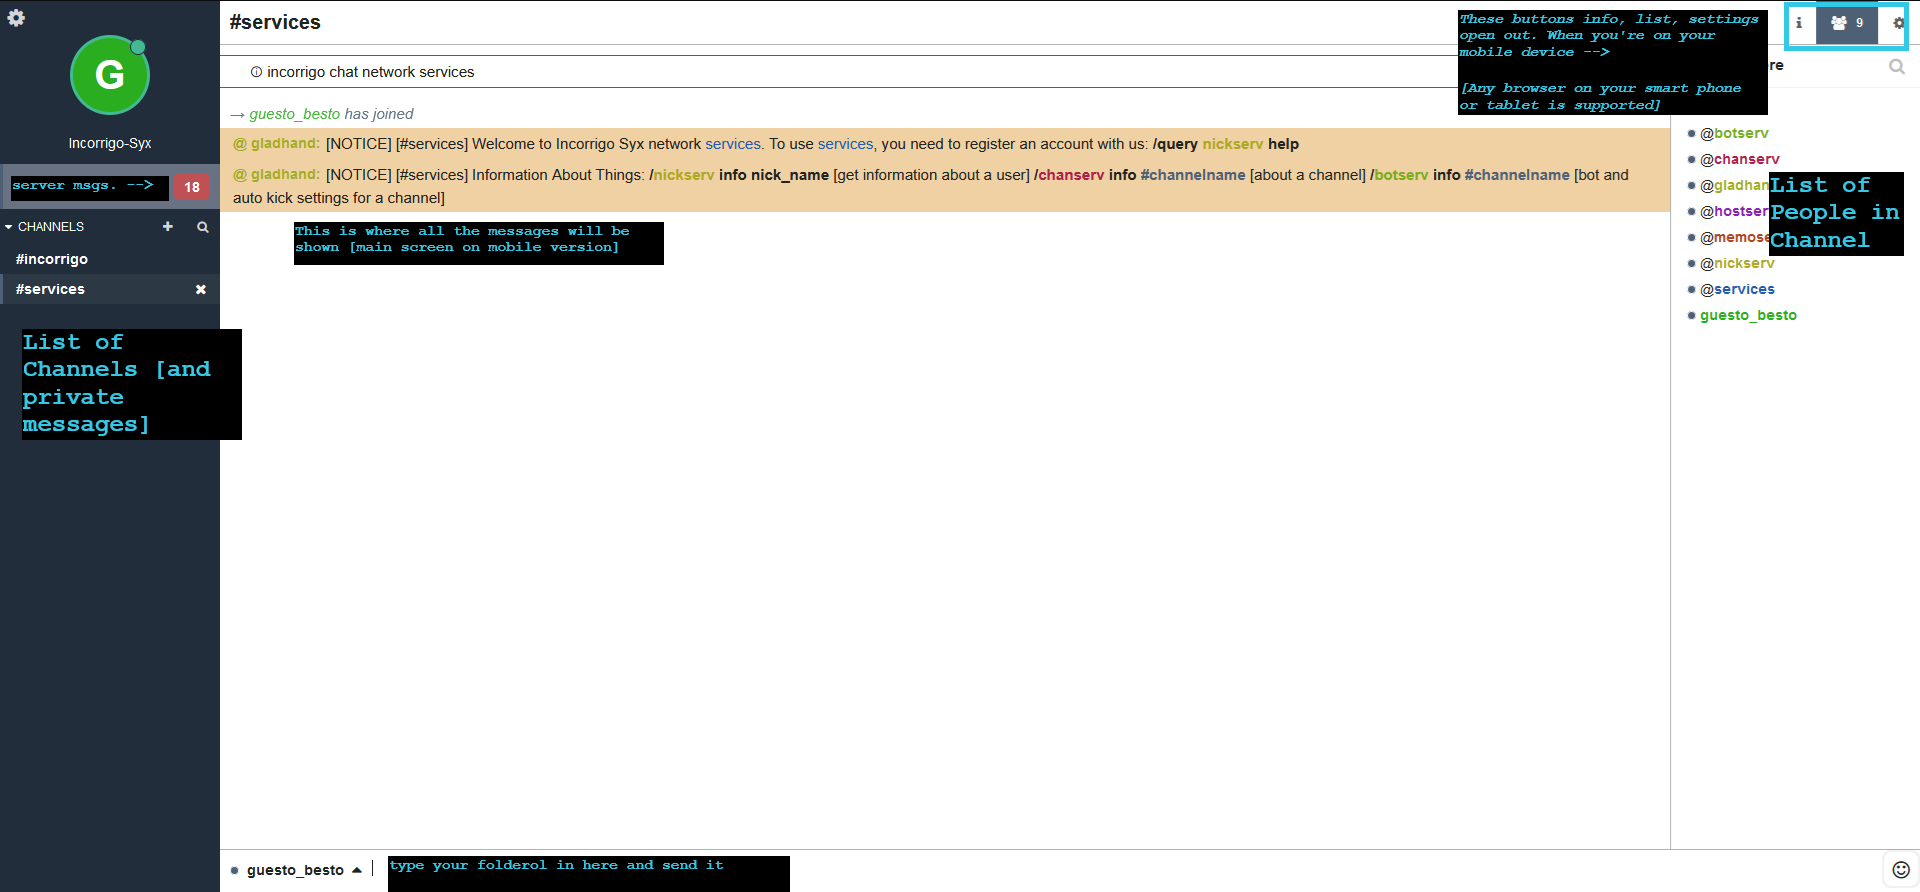1920x892 pixels.
Task: Switch to the #incorrigo channel
Action: coord(52,259)
